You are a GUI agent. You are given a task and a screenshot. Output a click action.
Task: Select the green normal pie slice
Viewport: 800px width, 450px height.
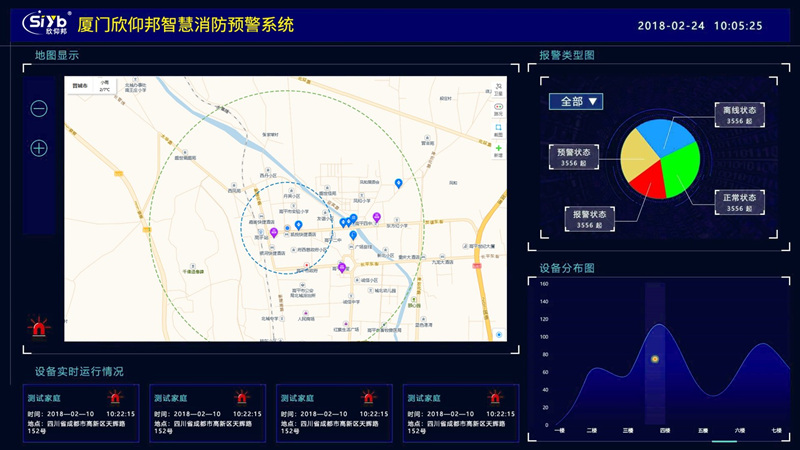tap(683, 171)
